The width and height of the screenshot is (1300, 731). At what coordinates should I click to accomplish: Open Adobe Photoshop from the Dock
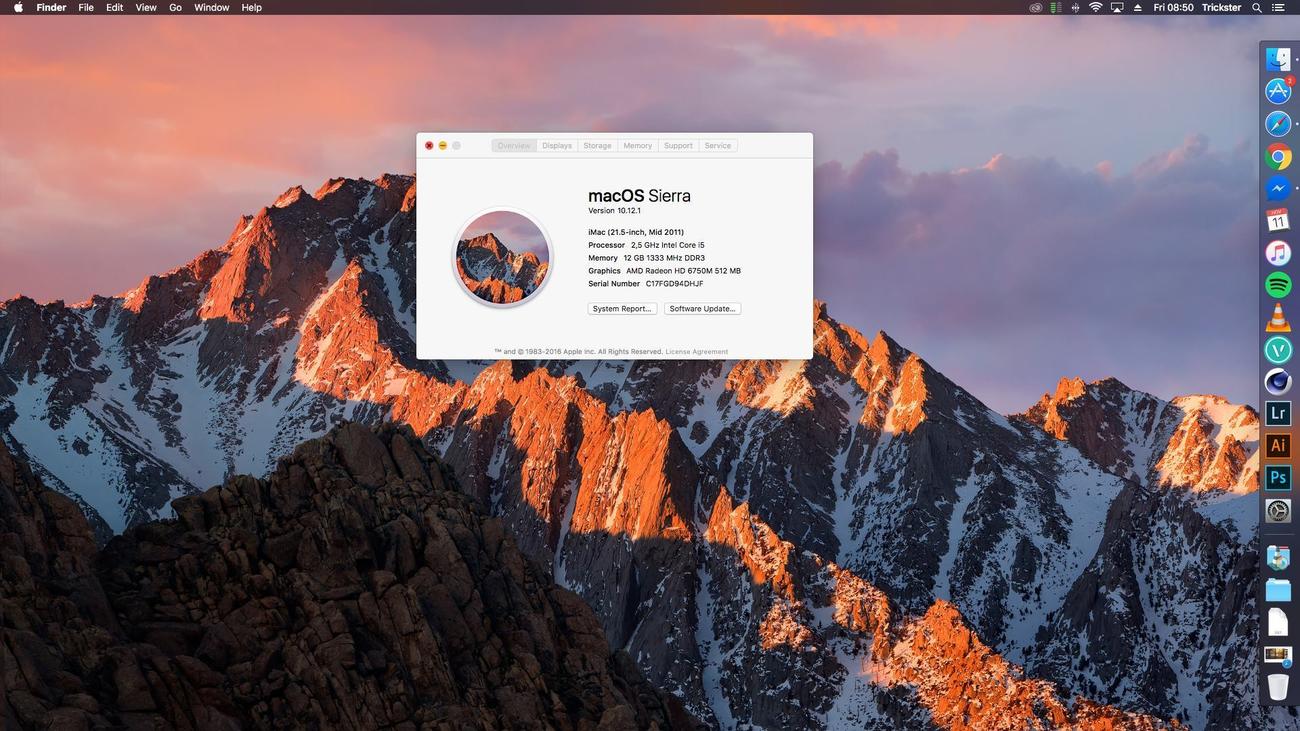[x=1278, y=479]
